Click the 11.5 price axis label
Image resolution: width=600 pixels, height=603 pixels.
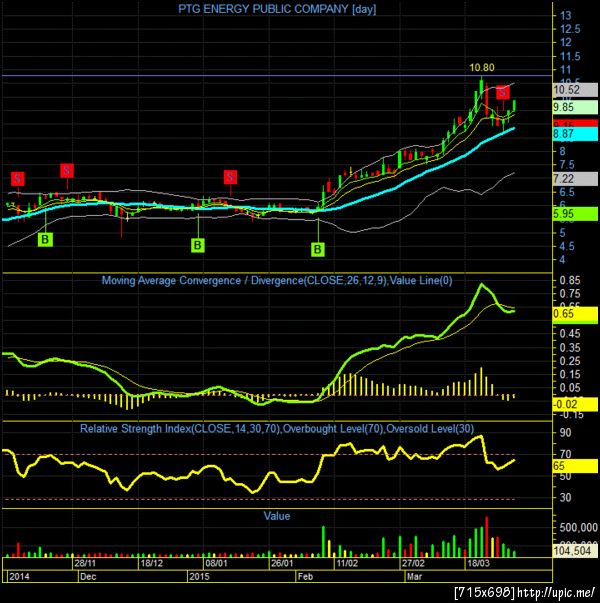570,57
